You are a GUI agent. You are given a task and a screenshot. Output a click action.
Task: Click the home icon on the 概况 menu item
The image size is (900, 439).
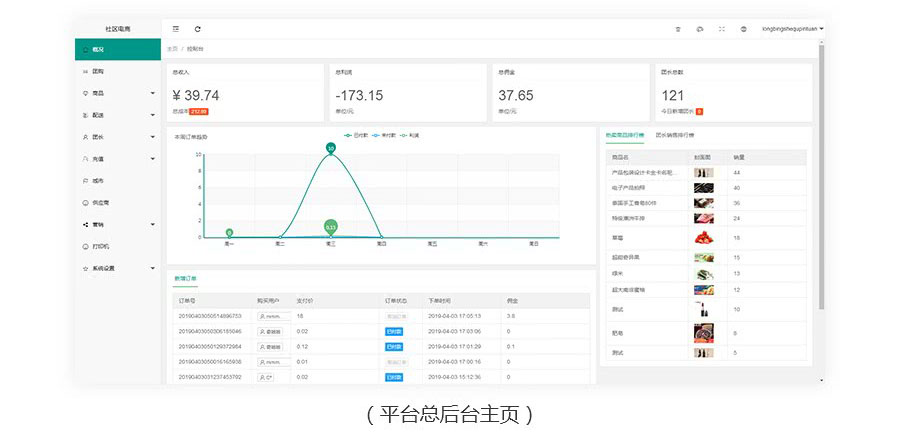pyautogui.click(x=86, y=49)
